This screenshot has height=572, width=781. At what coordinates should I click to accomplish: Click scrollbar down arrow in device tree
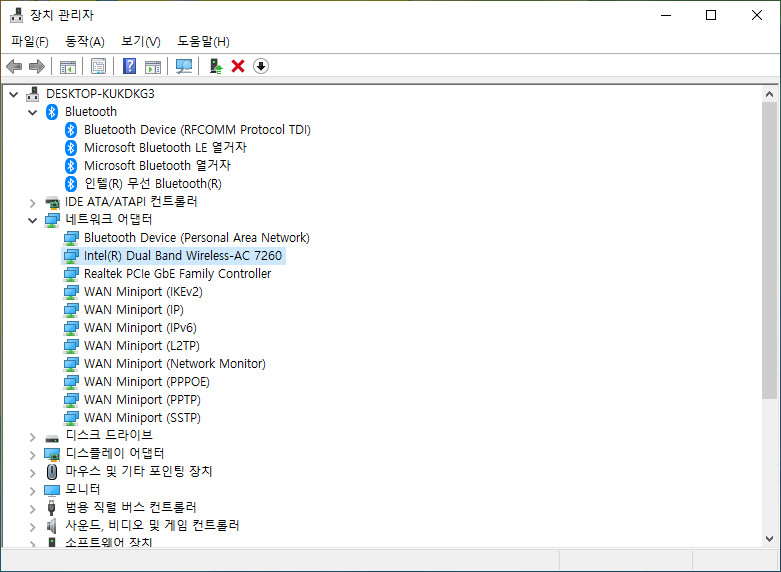point(769,539)
